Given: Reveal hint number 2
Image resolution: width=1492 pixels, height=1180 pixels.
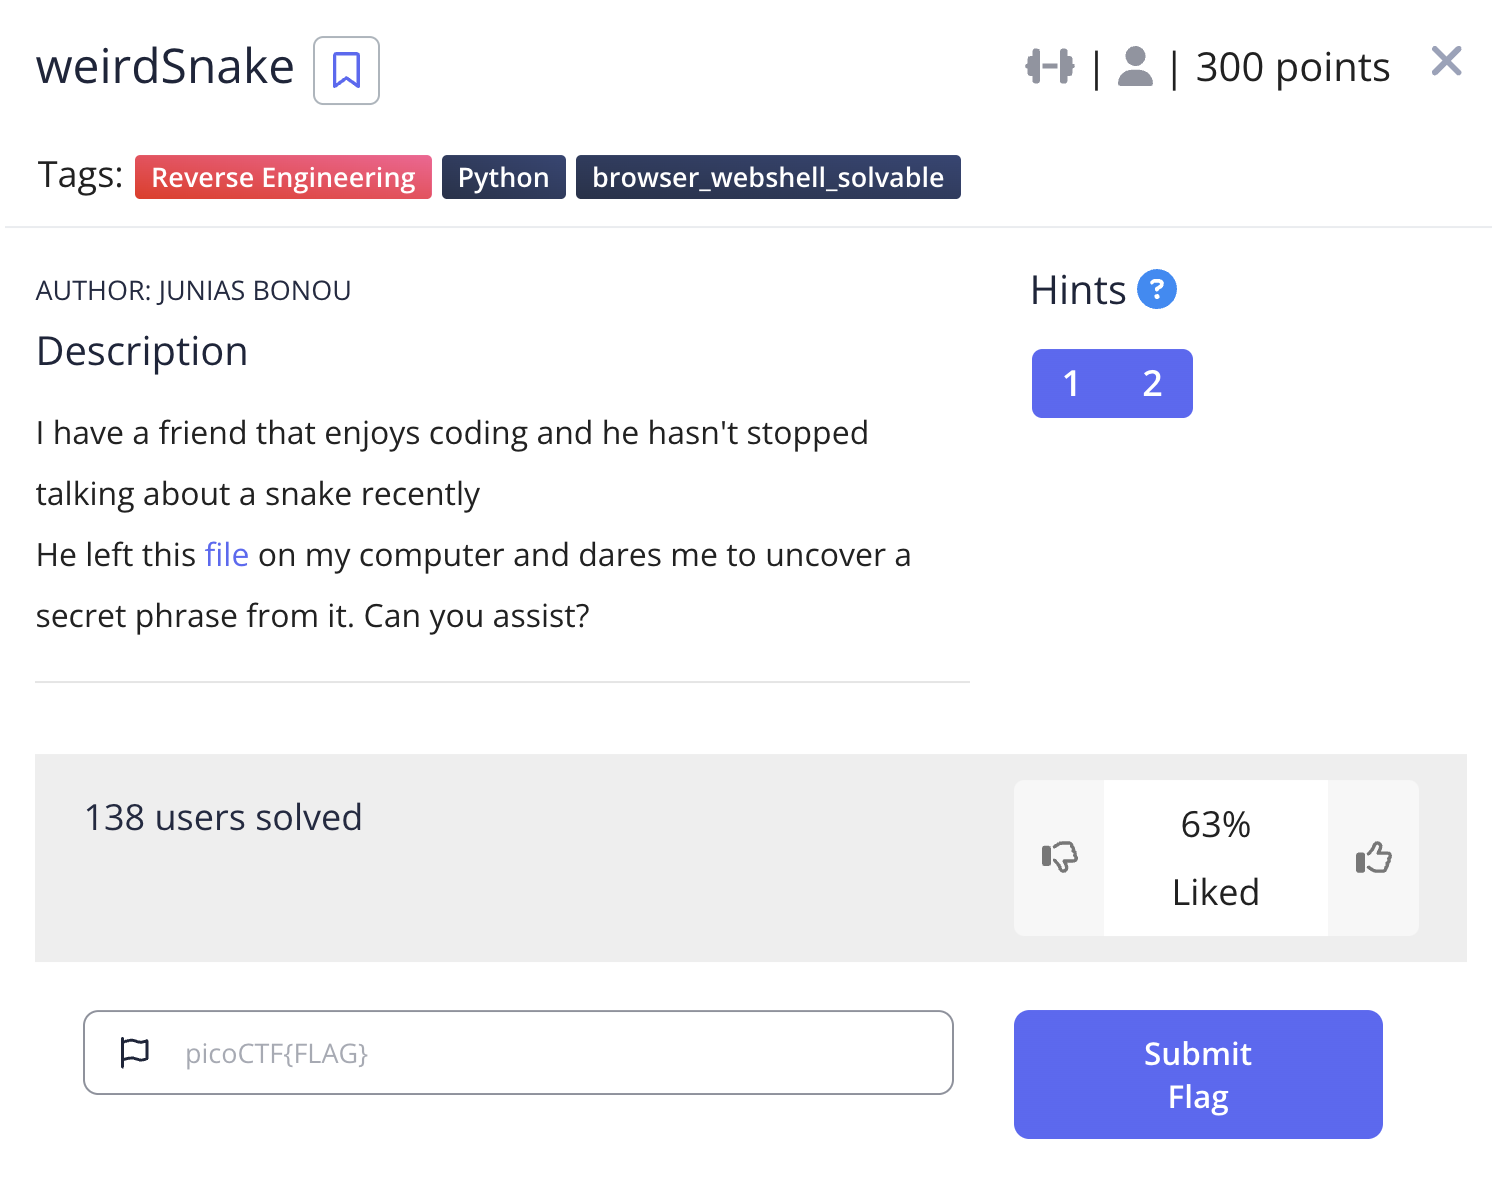Looking at the screenshot, I should click(x=1152, y=383).
